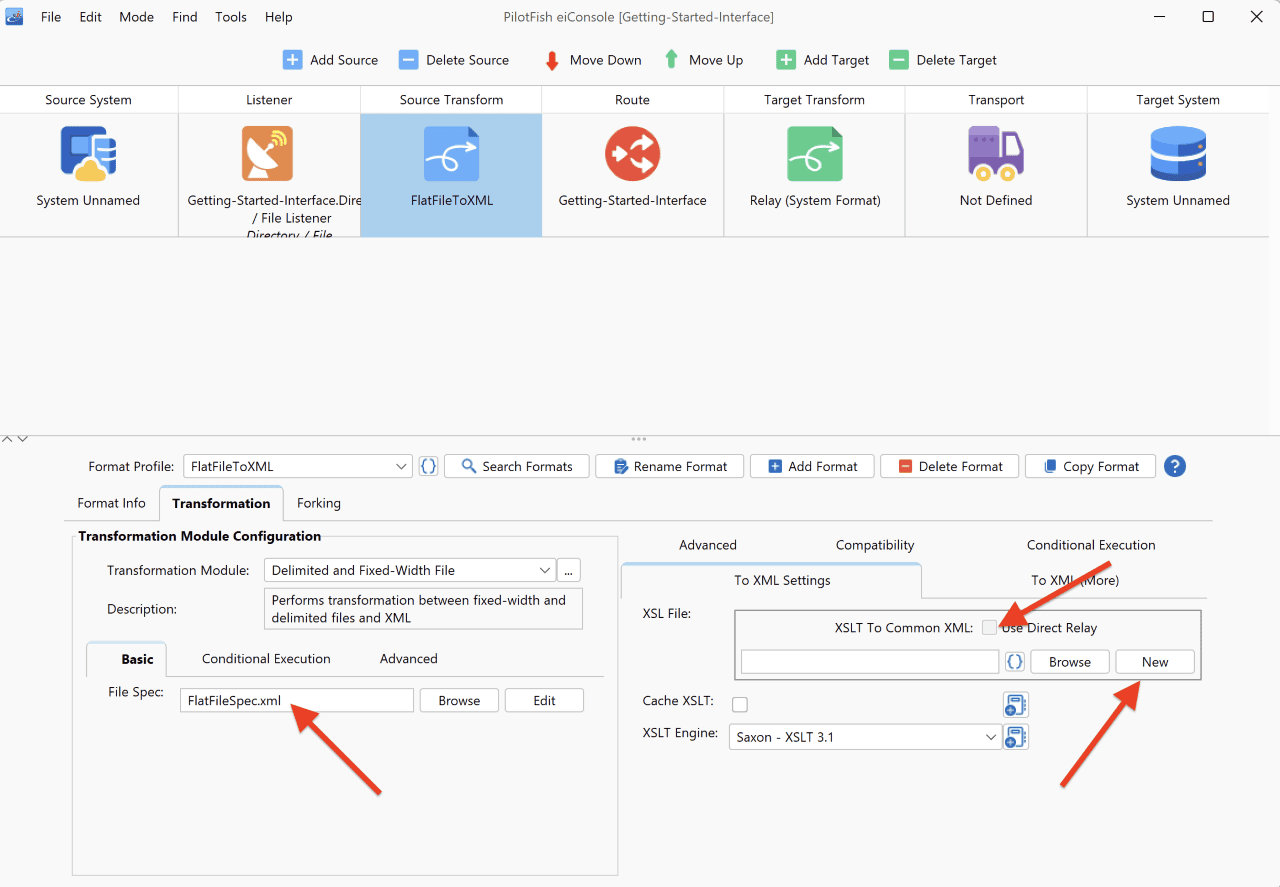Click braces icon beside Format Profile dropdown
The height and width of the screenshot is (887, 1280).
click(x=428, y=466)
